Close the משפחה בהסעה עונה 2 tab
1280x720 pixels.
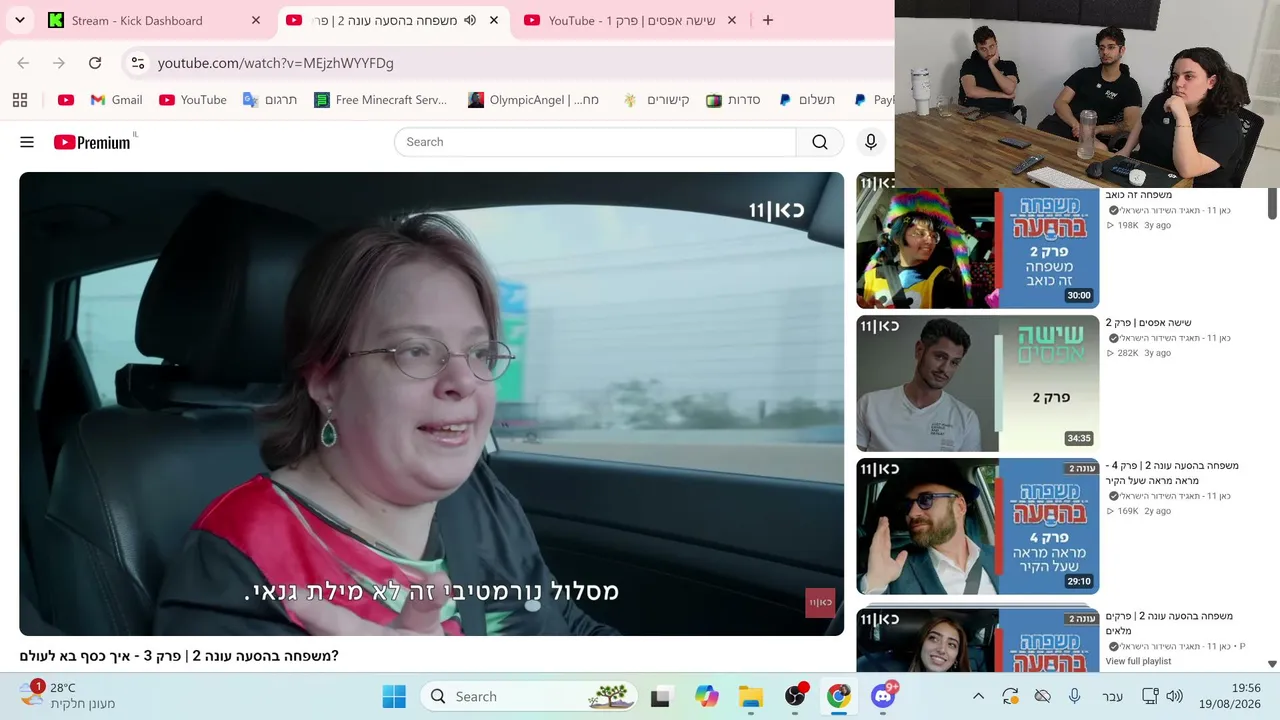(494, 20)
